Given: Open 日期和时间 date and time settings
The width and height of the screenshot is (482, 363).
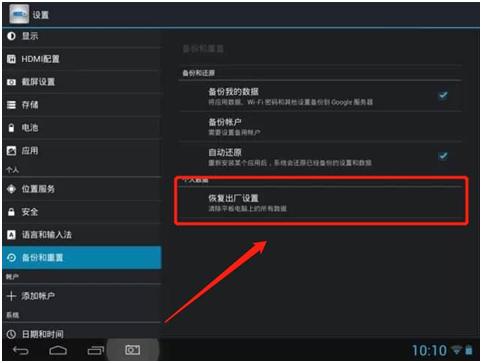Looking at the screenshot, I should pos(82,333).
